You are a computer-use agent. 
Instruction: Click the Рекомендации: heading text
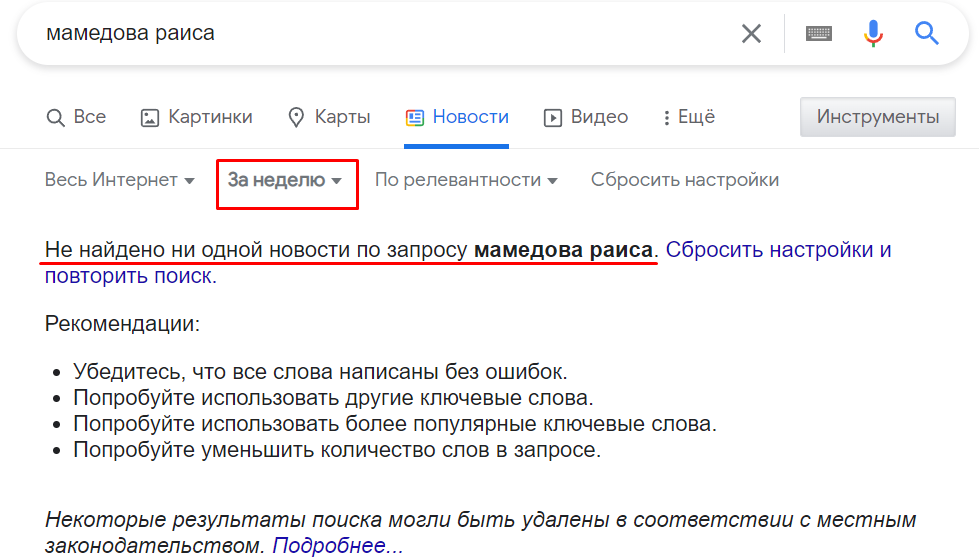pyautogui.click(x=122, y=324)
